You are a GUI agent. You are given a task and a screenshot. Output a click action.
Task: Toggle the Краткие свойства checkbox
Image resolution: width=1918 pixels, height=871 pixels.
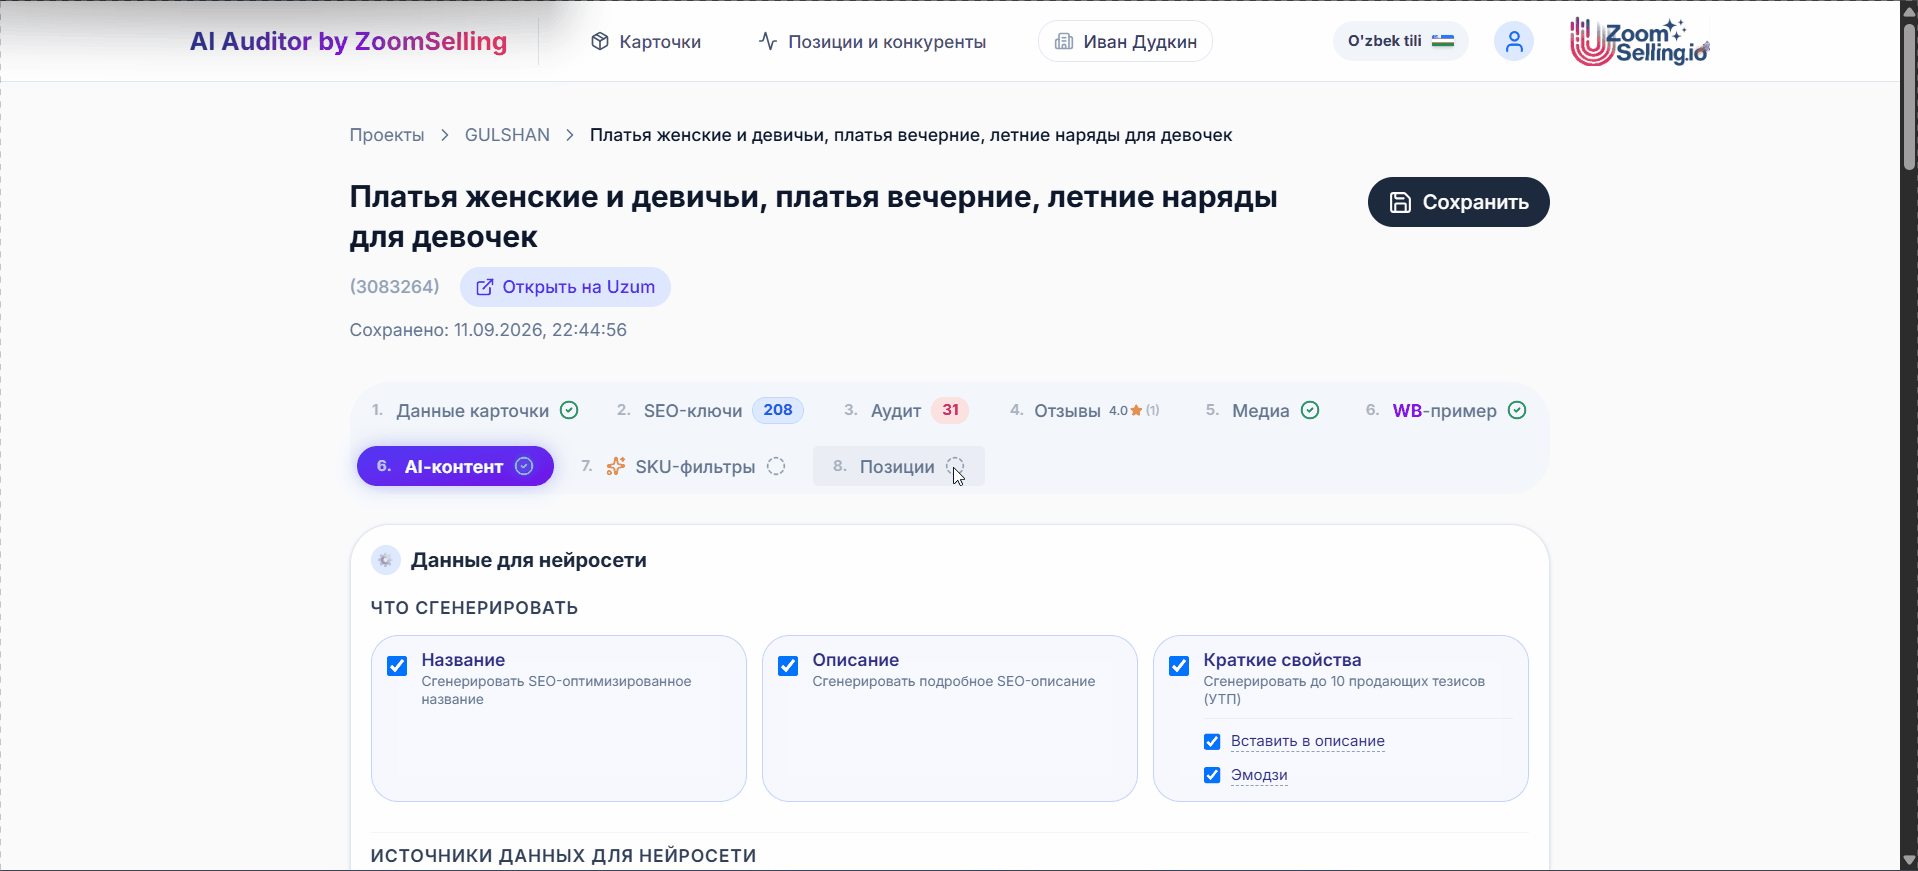(1179, 666)
